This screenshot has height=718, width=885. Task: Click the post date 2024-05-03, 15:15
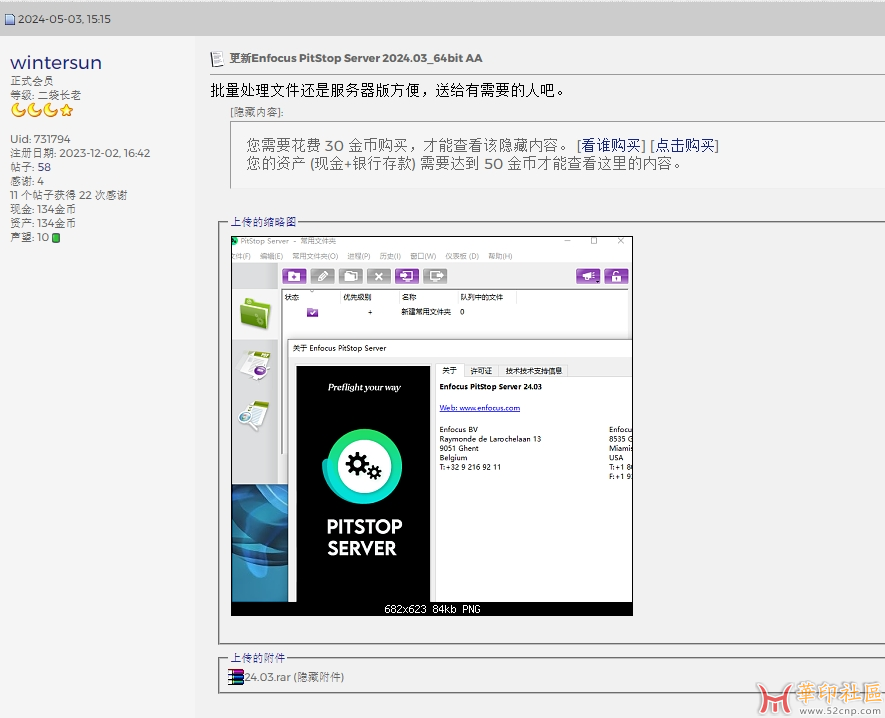click(x=64, y=19)
